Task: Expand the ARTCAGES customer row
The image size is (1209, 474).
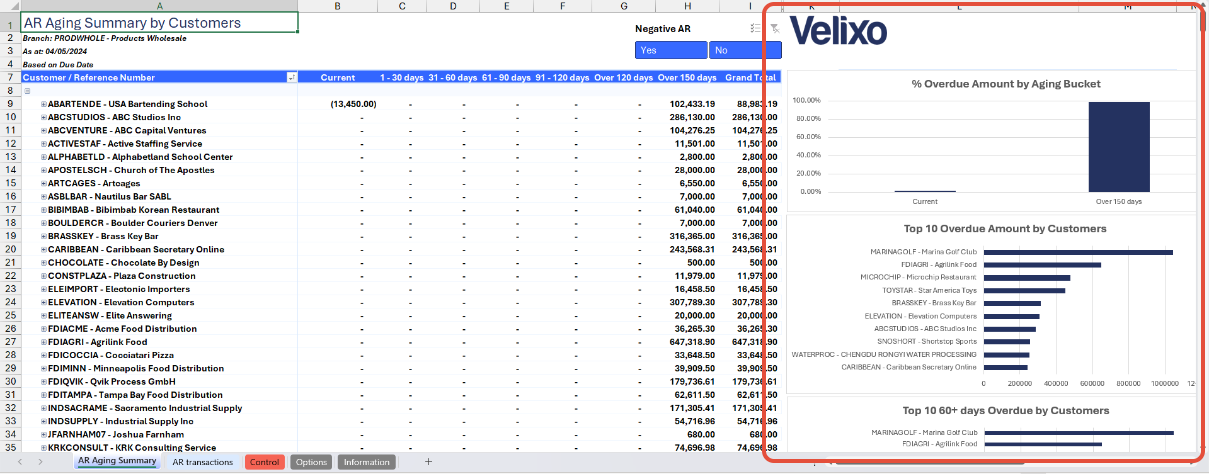Action: pos(43,183)
